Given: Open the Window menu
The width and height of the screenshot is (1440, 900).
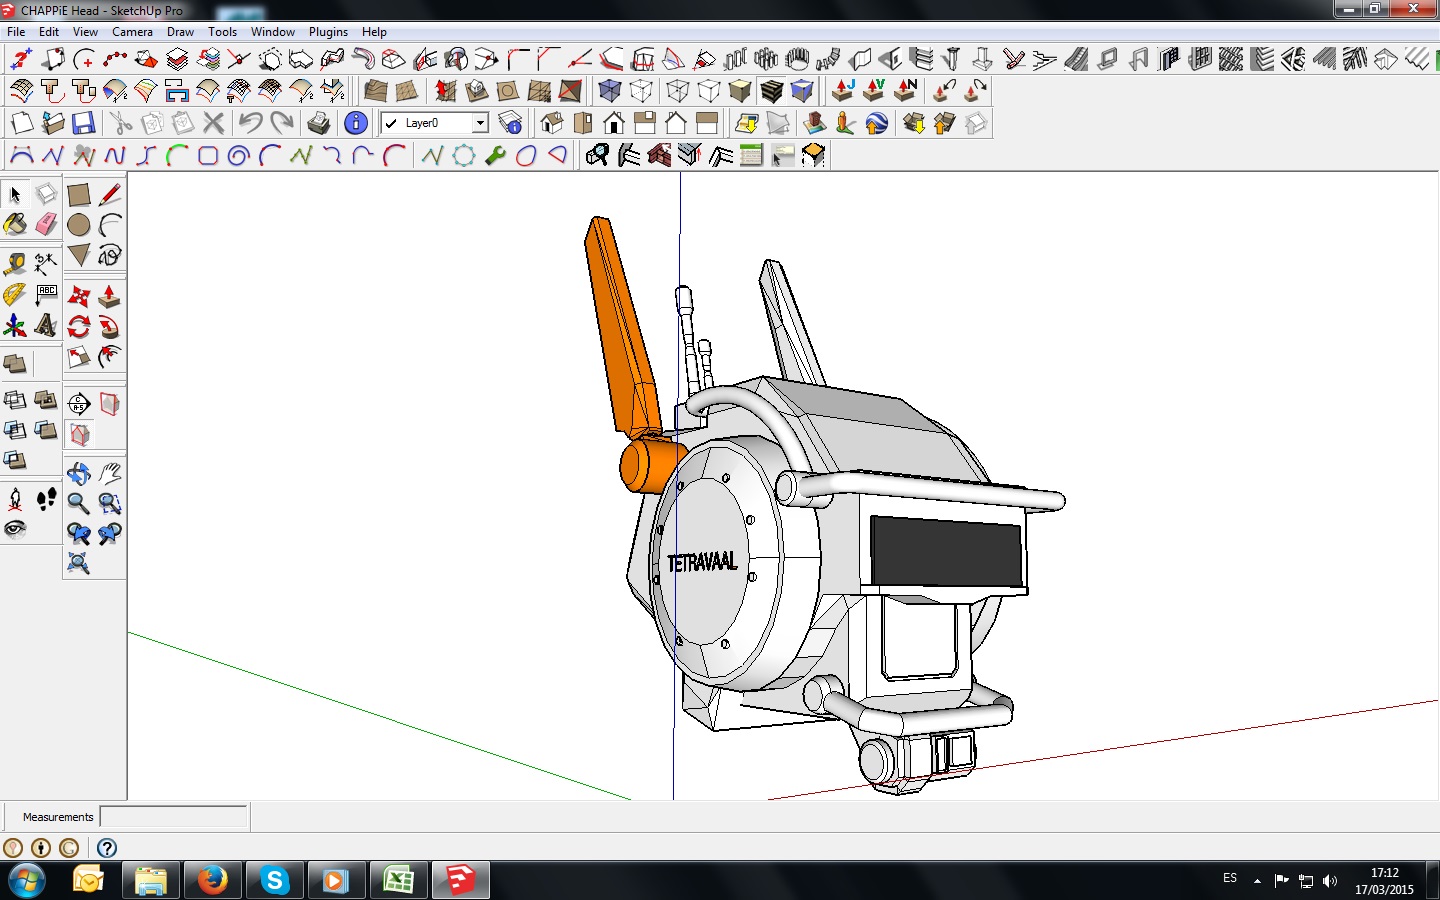Looking at the screenshot, I should 272,32.
